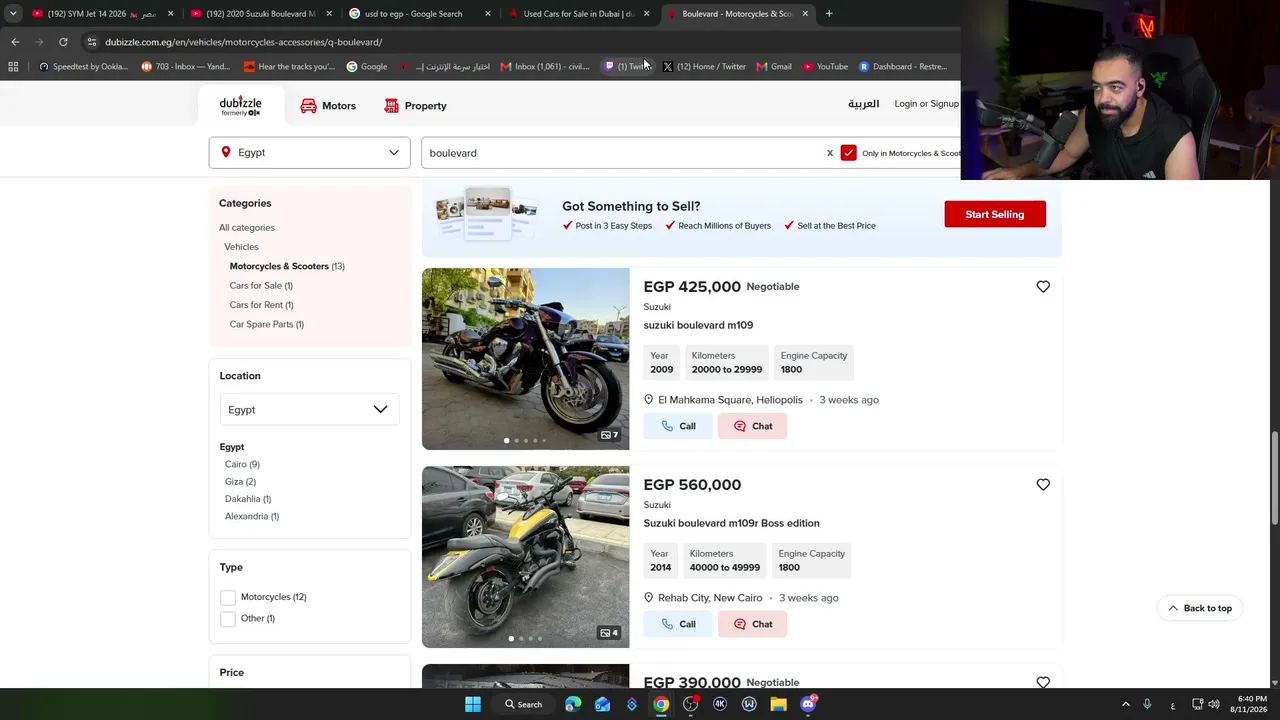
Task: Switch to the 2020 Suzuki Boulevard tab
Action: click(262, 14)
